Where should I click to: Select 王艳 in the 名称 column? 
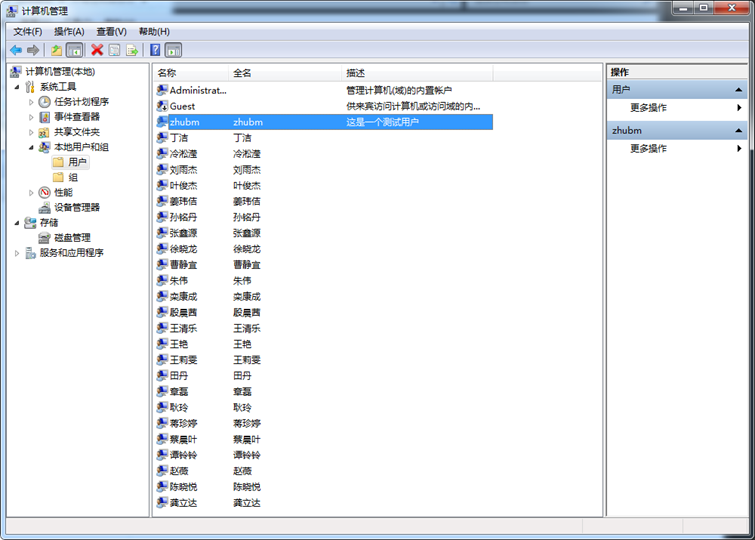click(179, 344)
